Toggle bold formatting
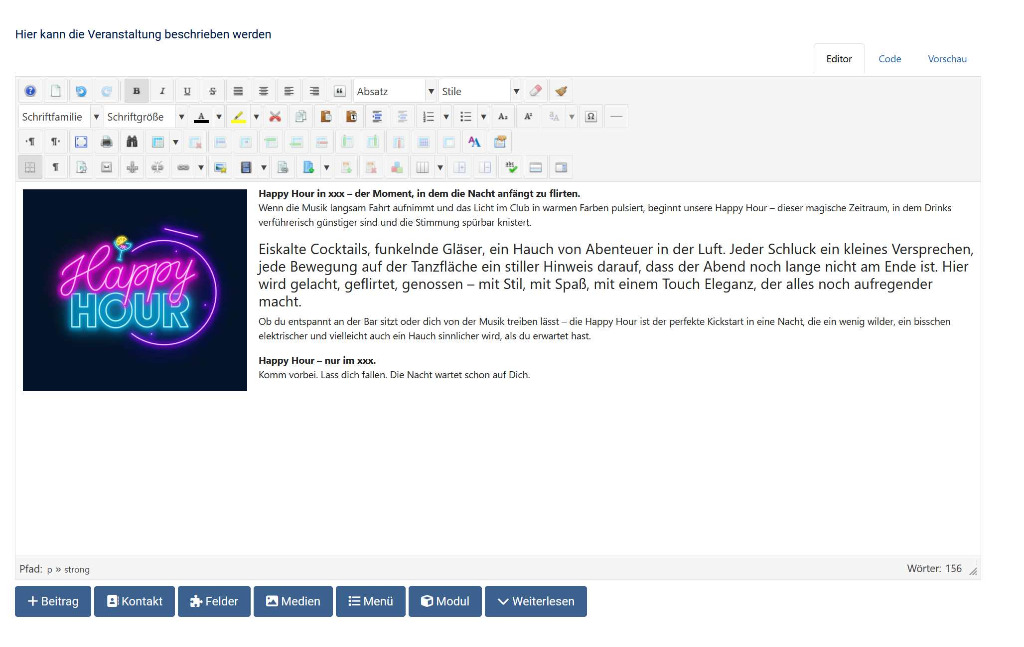This screenshot has height=647, width=1024. [136, 91]
